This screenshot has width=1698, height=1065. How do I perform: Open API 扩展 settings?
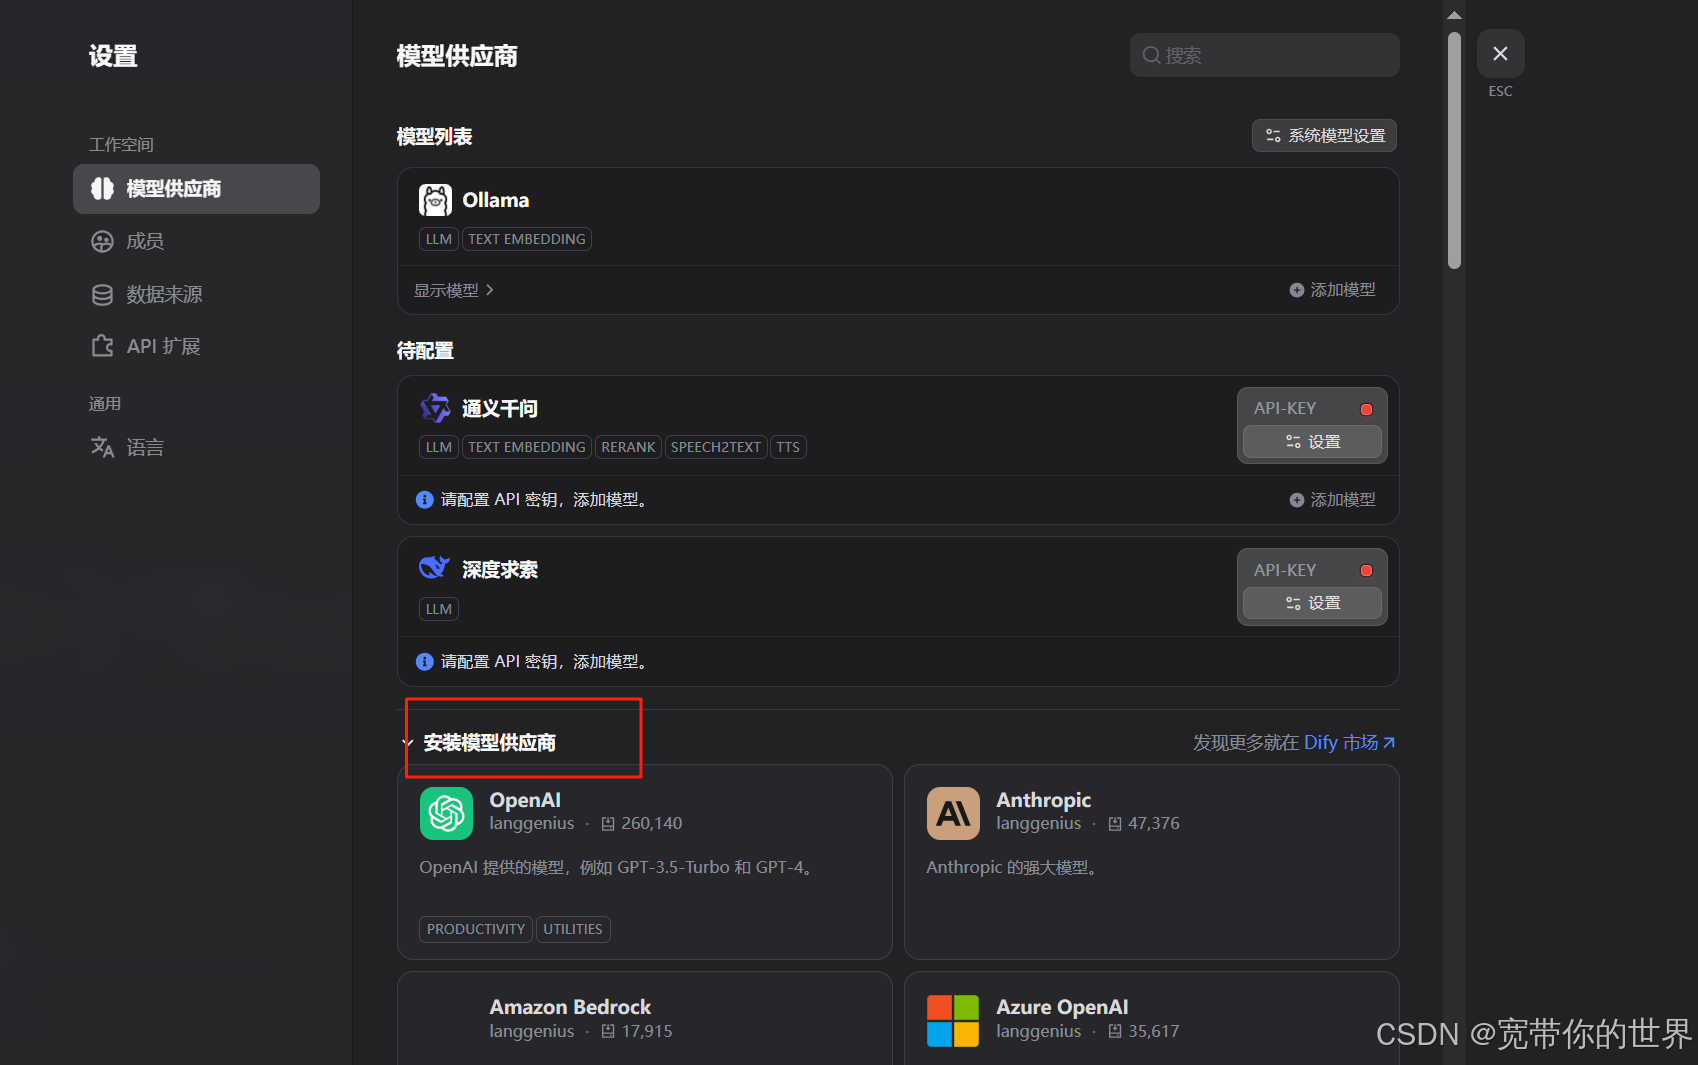[163, 346]
